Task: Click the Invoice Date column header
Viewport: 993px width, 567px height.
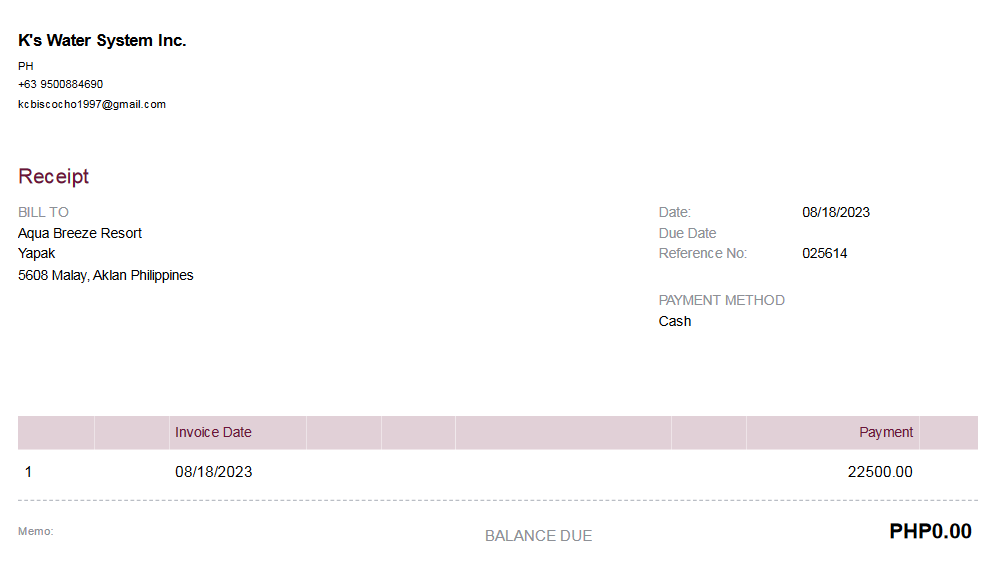Action: (213, 432)
